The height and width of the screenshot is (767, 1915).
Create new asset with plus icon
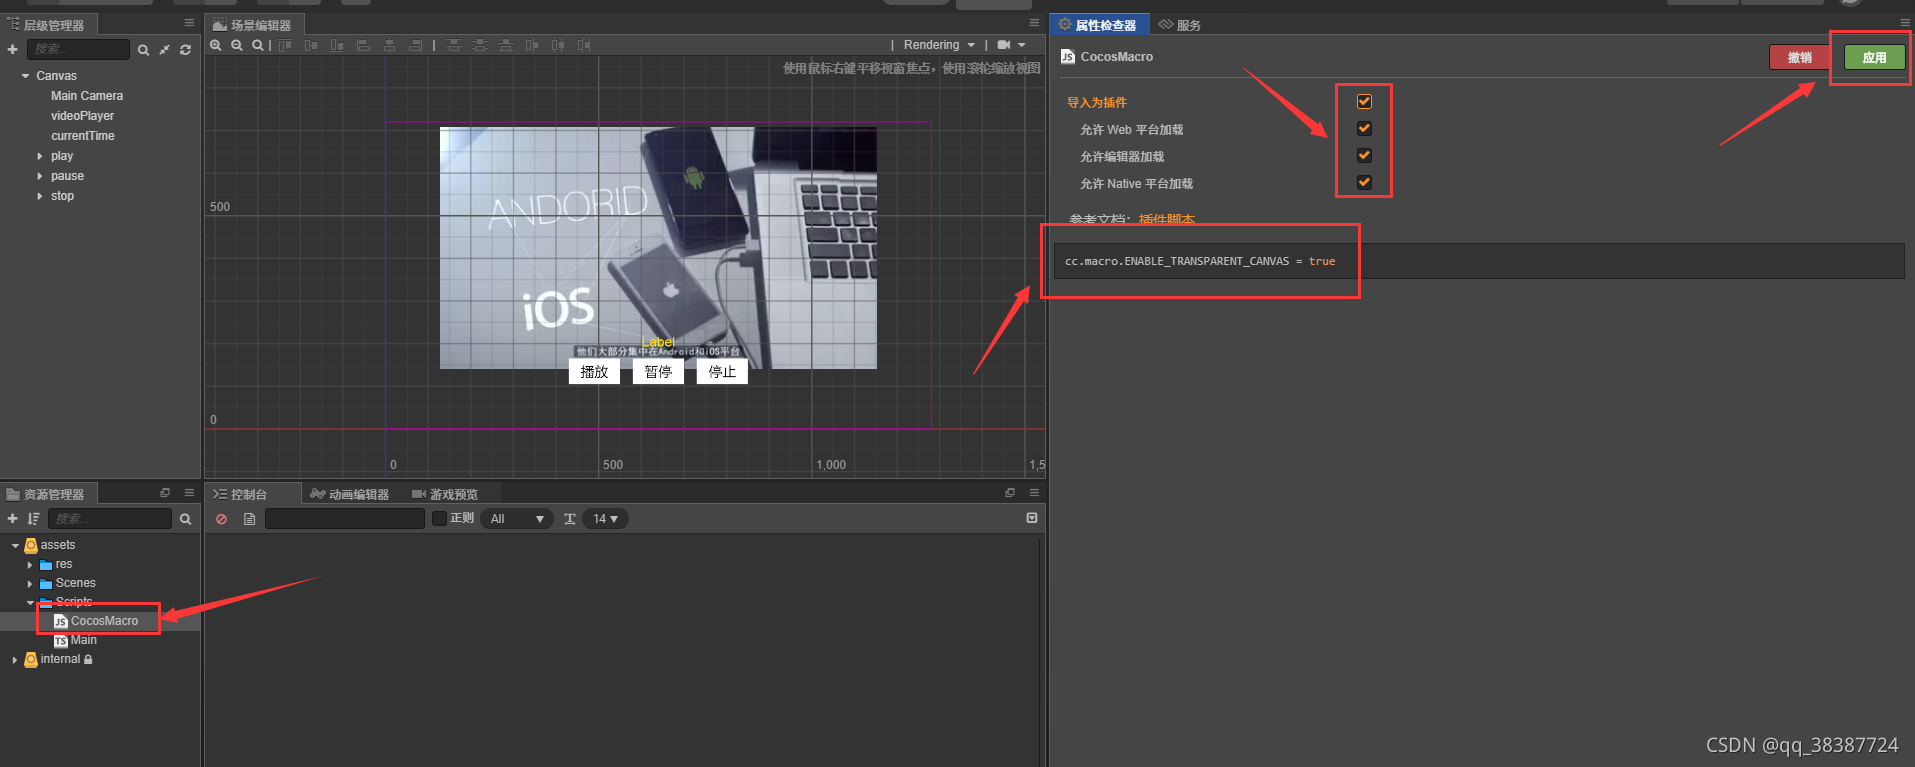[12, 518]
